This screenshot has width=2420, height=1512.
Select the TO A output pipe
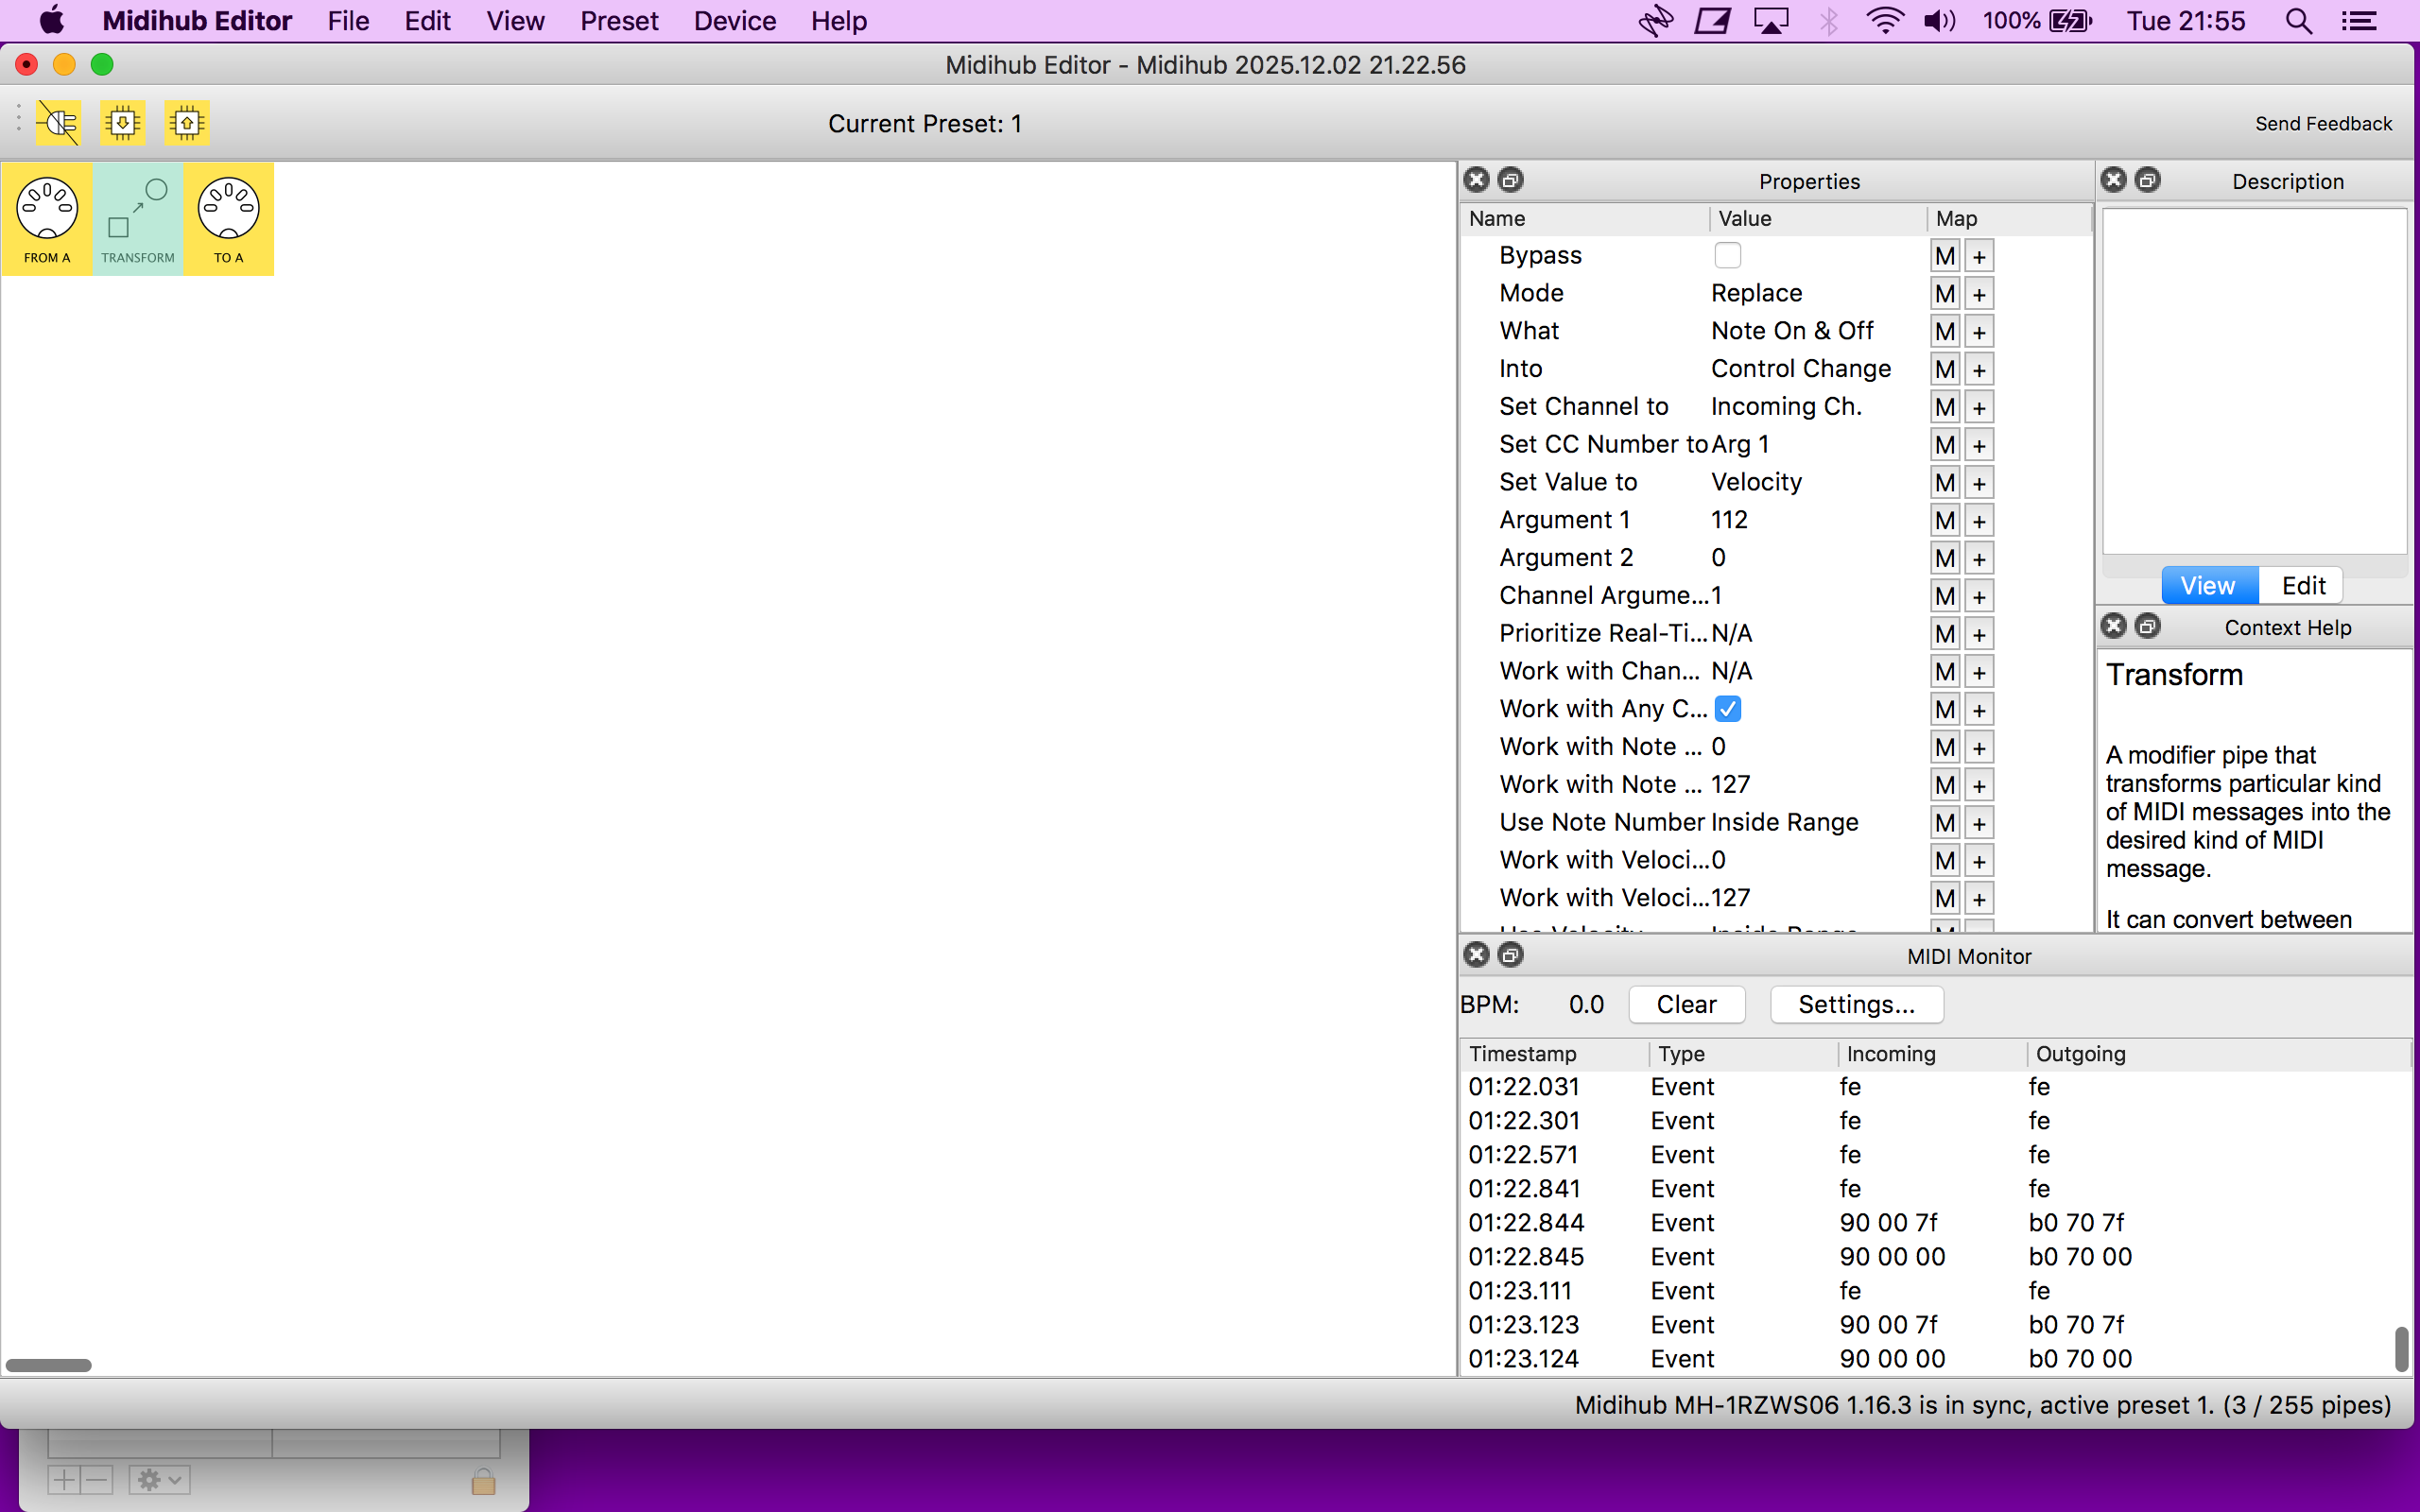(228, 219)
